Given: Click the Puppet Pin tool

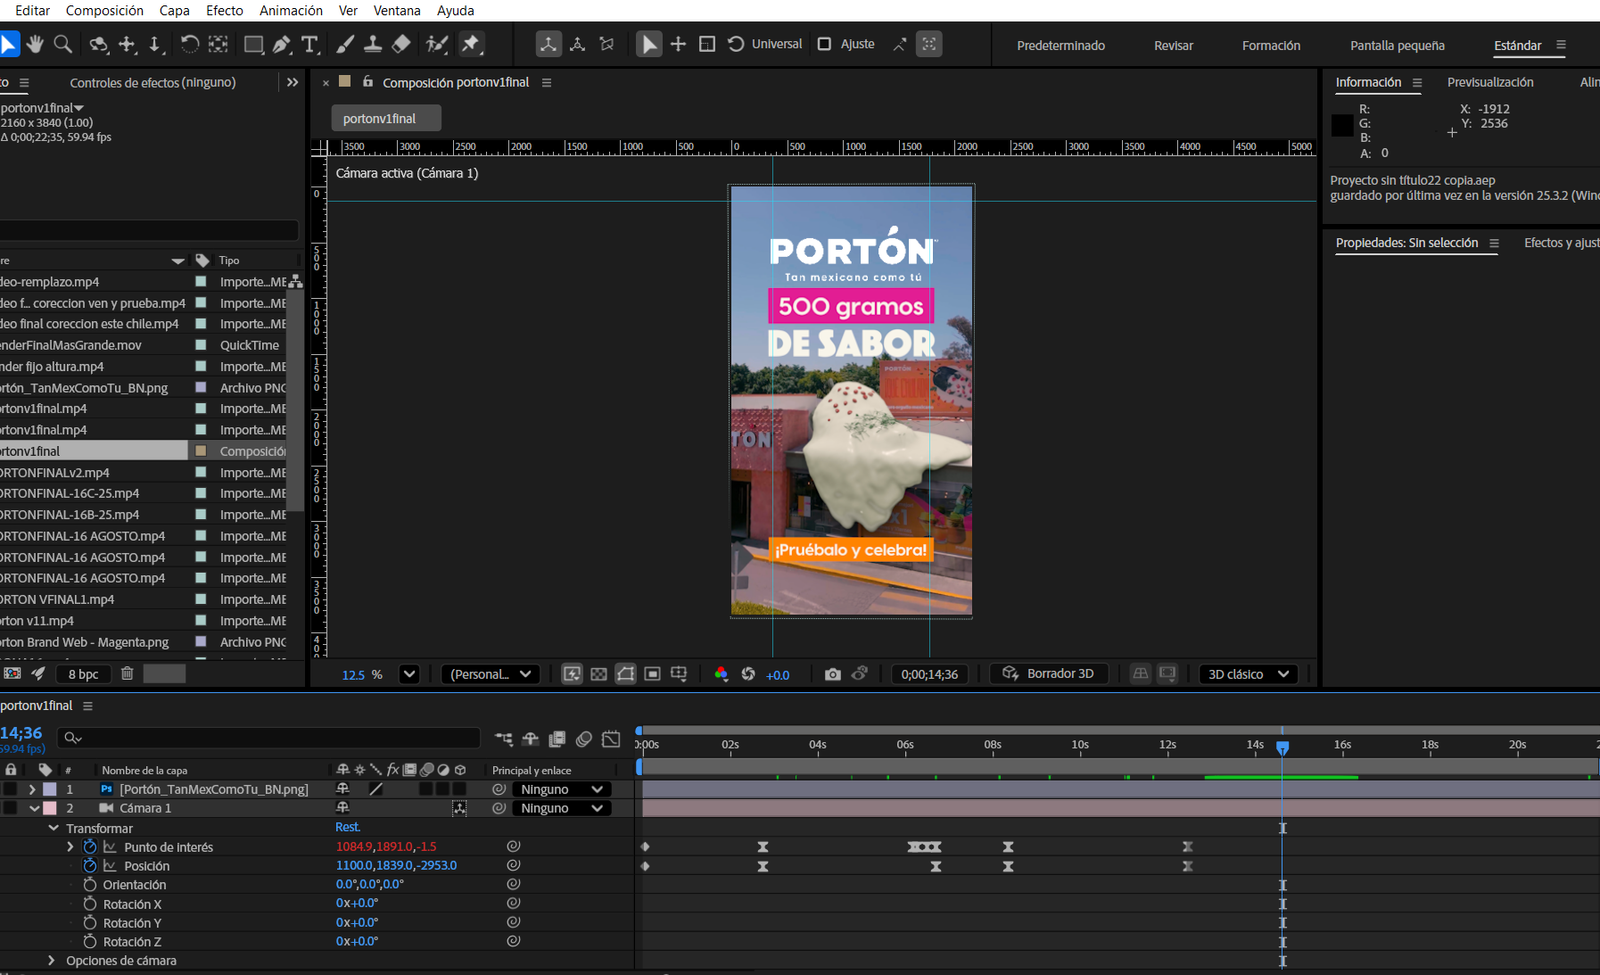Looking at the screenshot, I should [471, 44].
